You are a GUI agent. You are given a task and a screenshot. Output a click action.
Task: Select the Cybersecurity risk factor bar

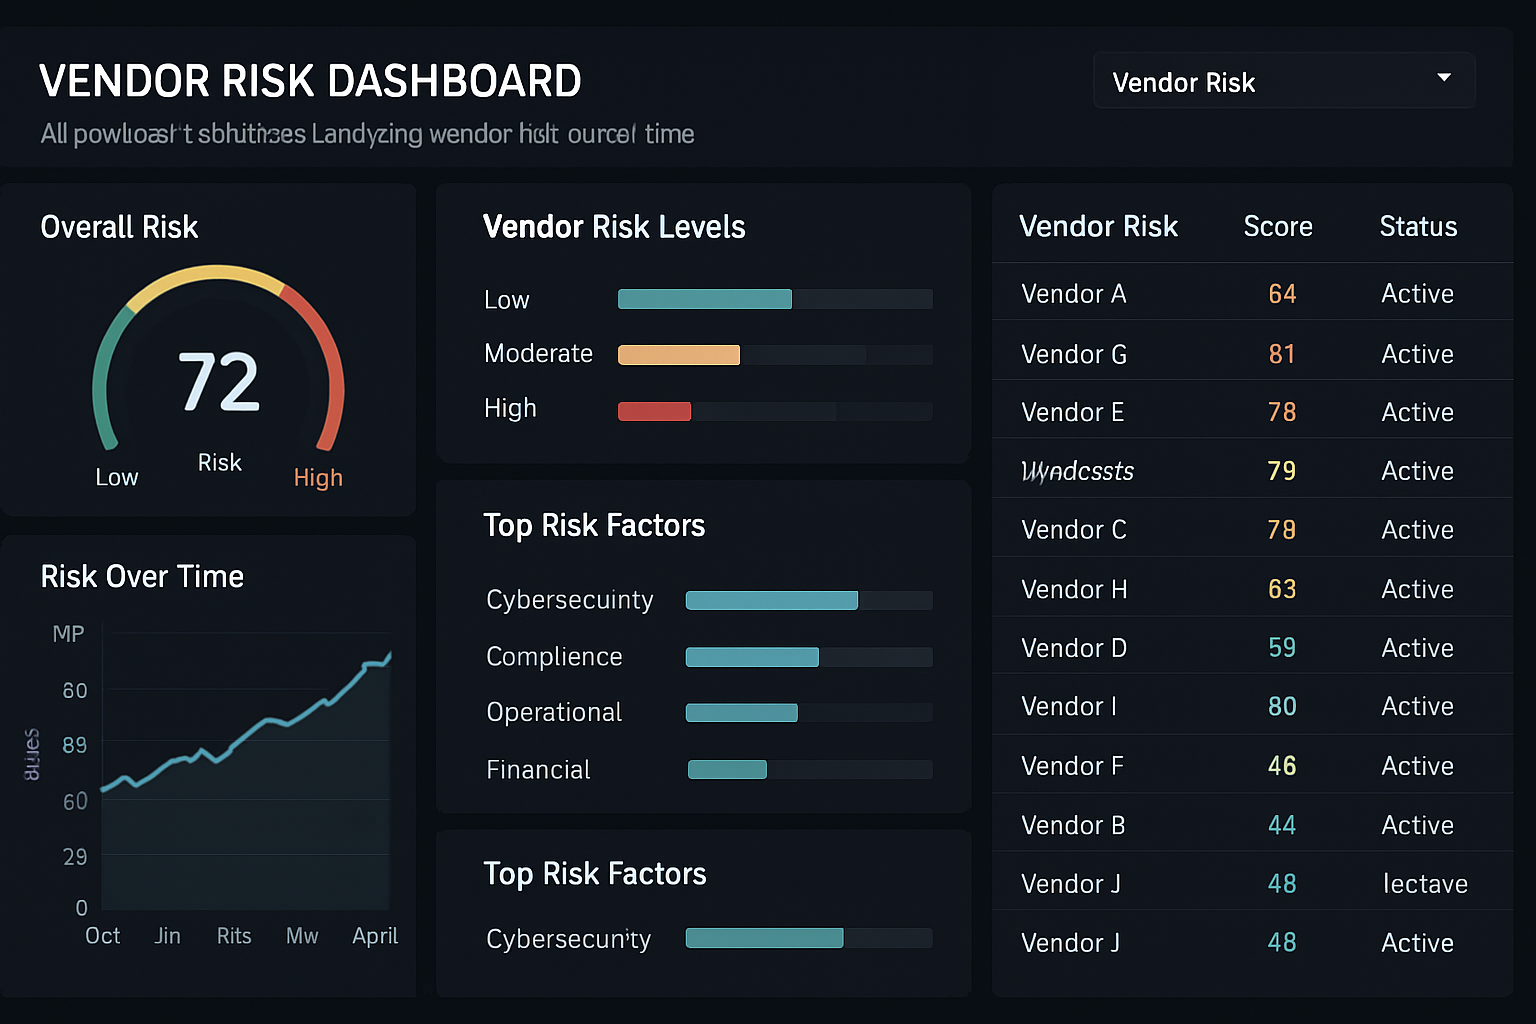[x=771, y=599]
